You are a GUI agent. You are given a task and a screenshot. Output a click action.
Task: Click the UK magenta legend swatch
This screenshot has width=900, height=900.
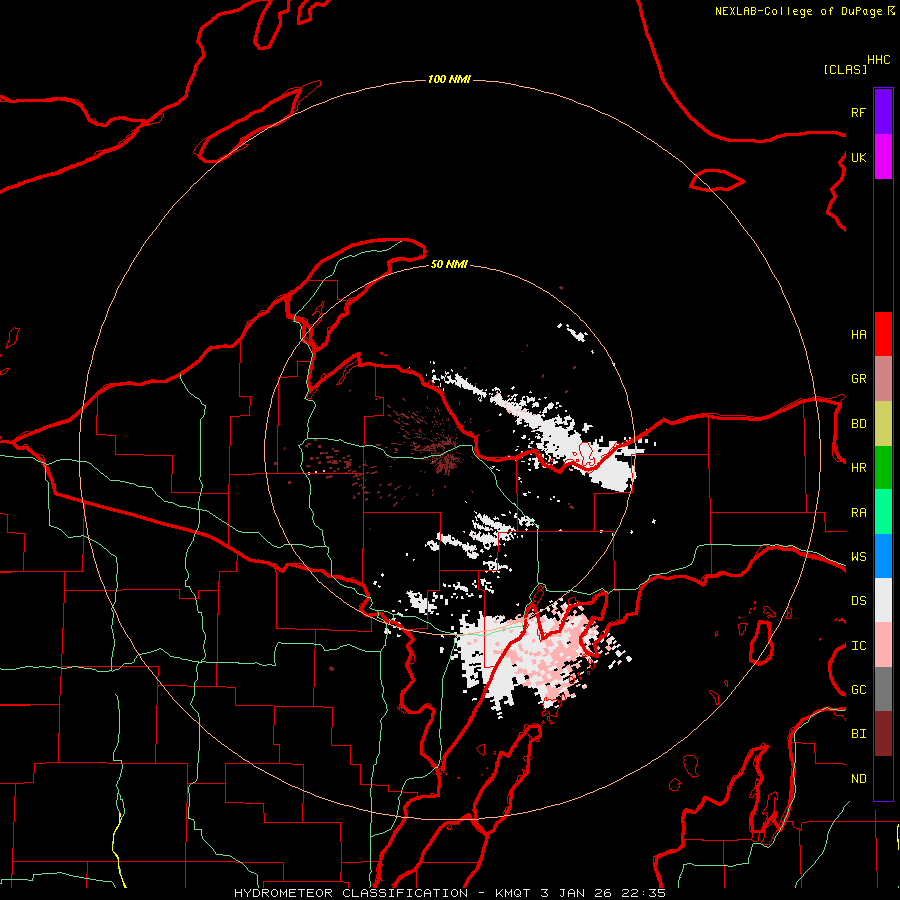[883, 157]
